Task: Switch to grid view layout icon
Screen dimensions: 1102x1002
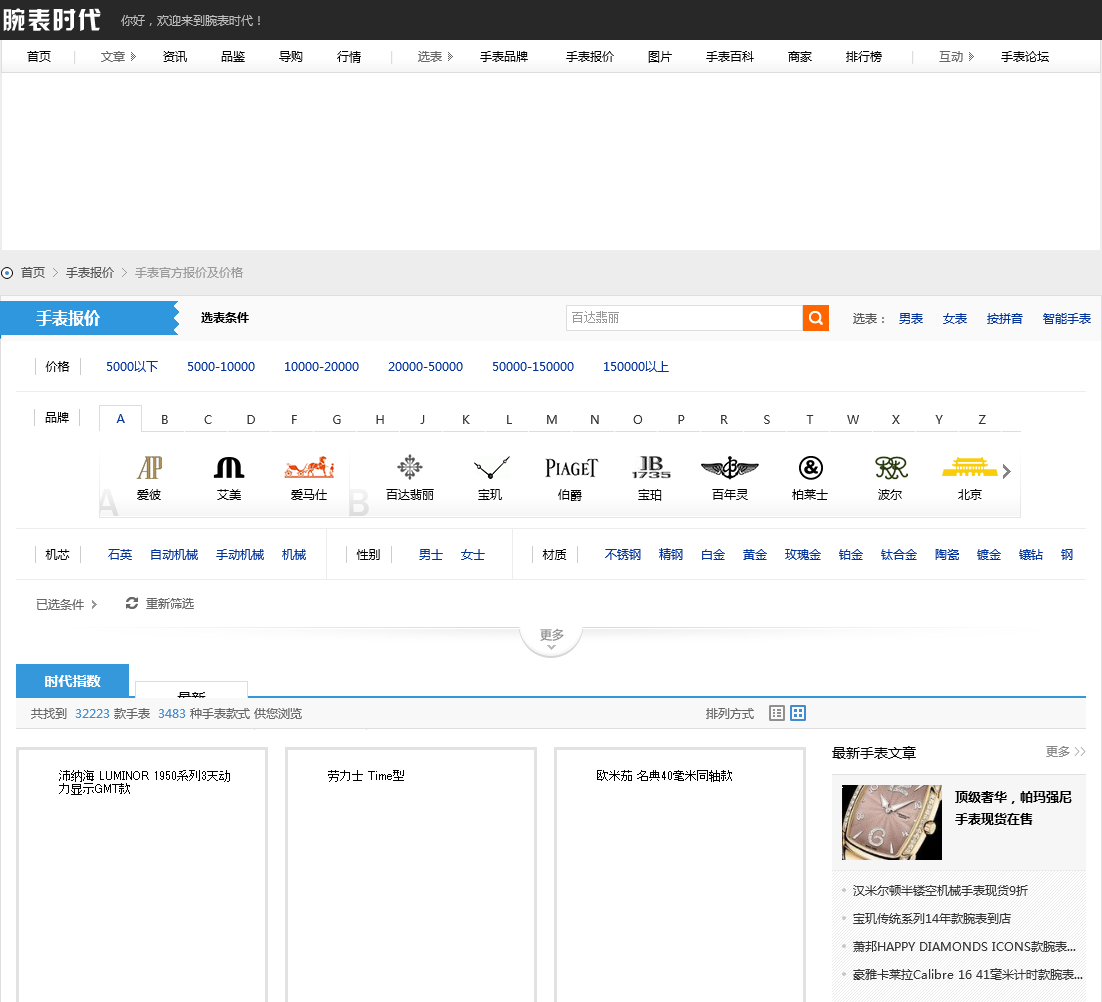Action: click(798, 713)
